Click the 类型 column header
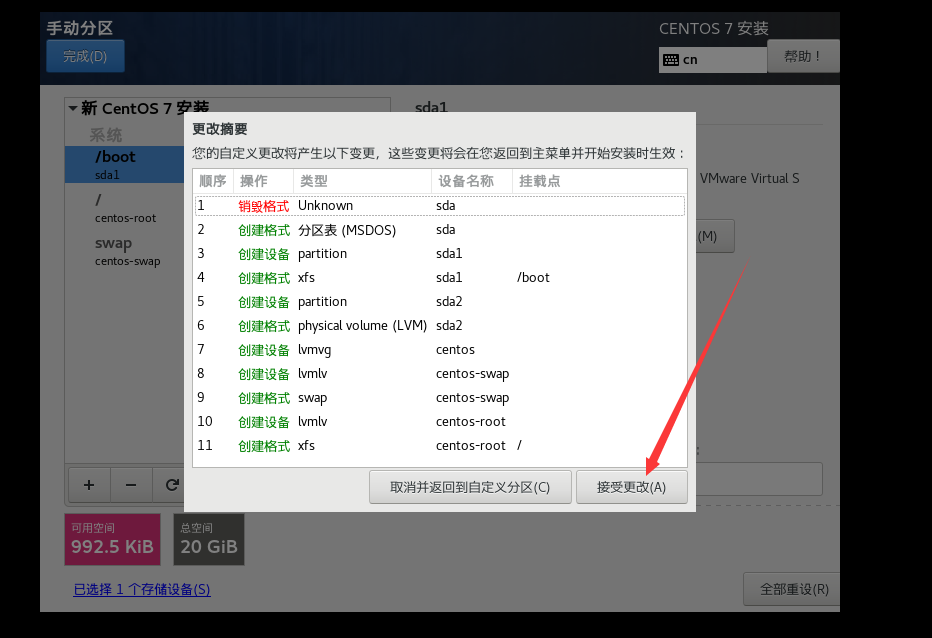Viewport: 932px width, 638px height. pos(362,181)
